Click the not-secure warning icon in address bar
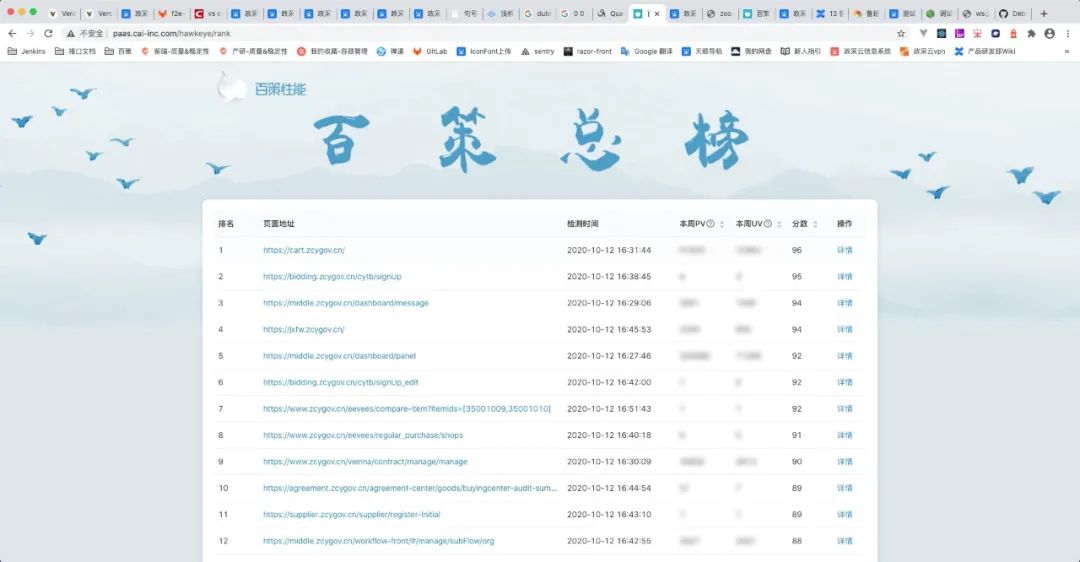Image resolution: width=1080 pixels, height=562 pixels. (70, 33)
